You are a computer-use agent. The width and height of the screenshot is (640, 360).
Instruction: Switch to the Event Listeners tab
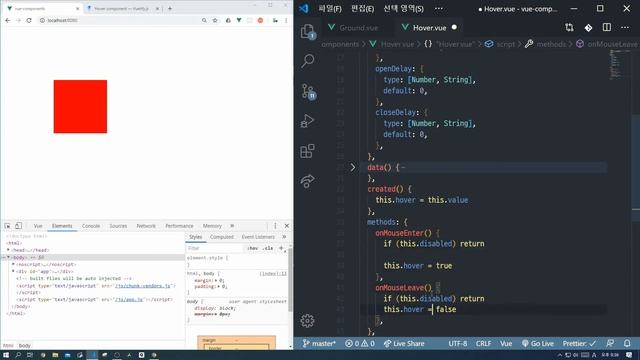(x=258, y=237)
